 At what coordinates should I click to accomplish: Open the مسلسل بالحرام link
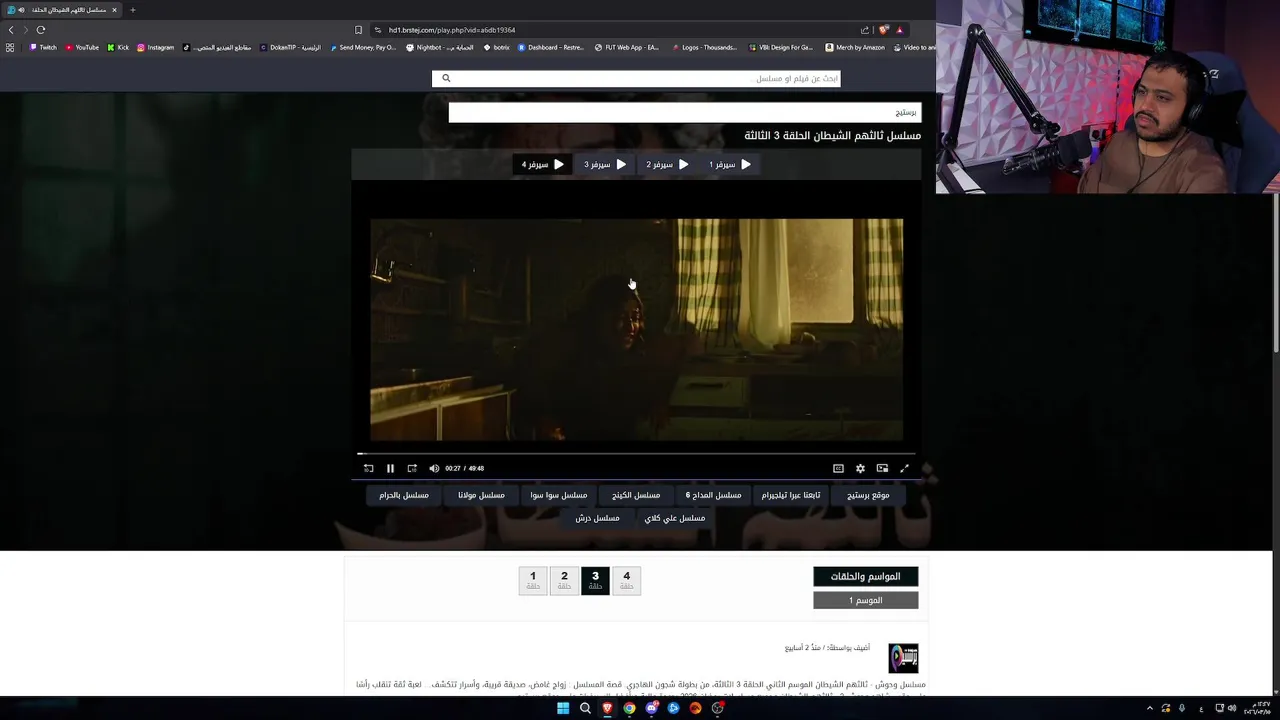(404, 495)
